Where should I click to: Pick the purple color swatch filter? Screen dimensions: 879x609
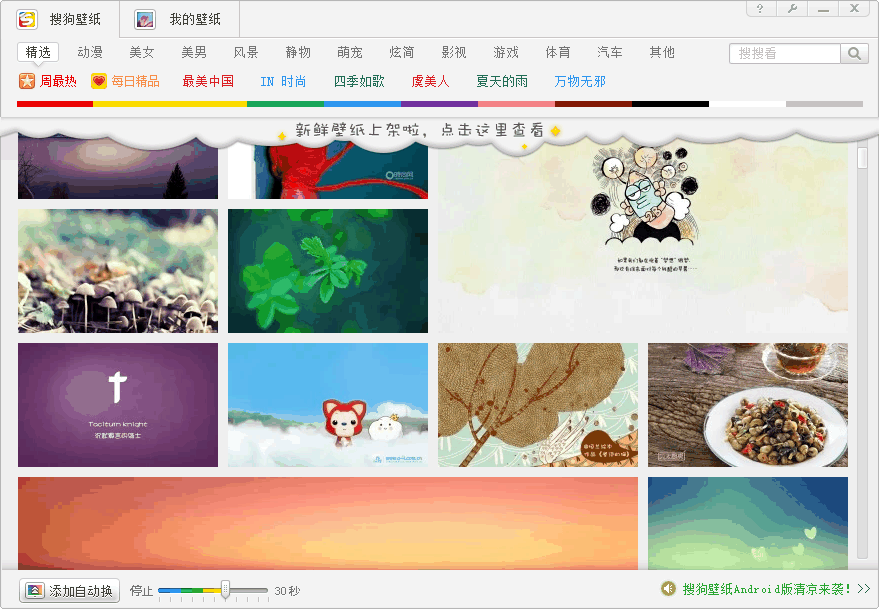tap(439, 104)
